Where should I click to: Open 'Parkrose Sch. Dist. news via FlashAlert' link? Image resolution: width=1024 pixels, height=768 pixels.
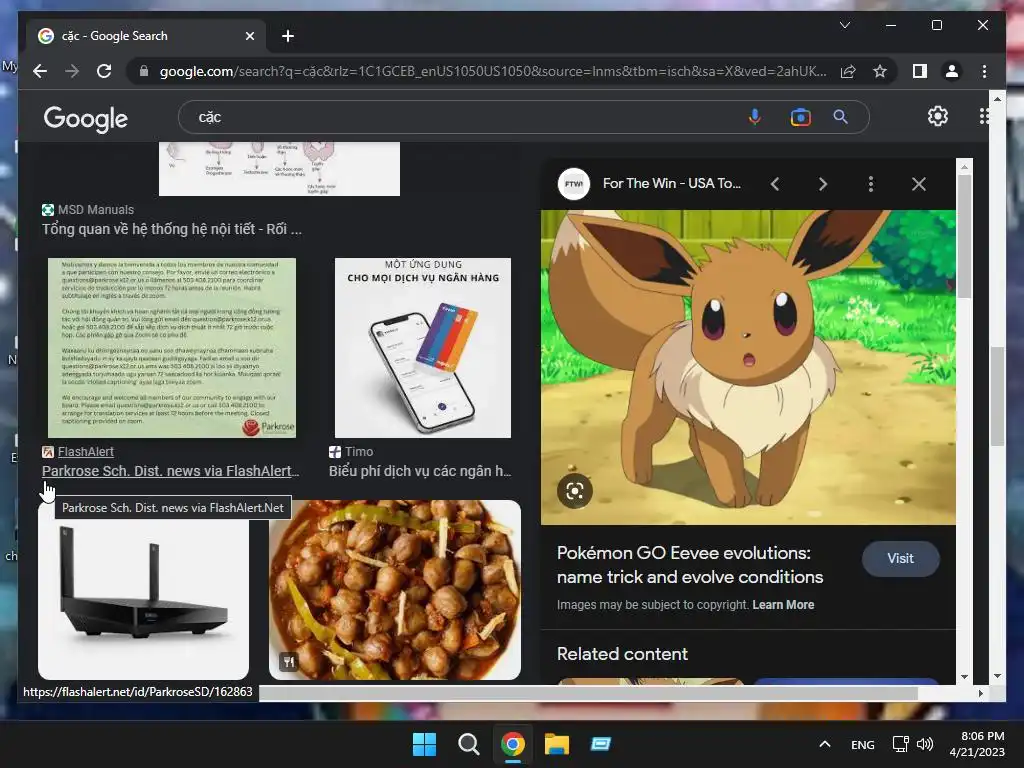170,471
